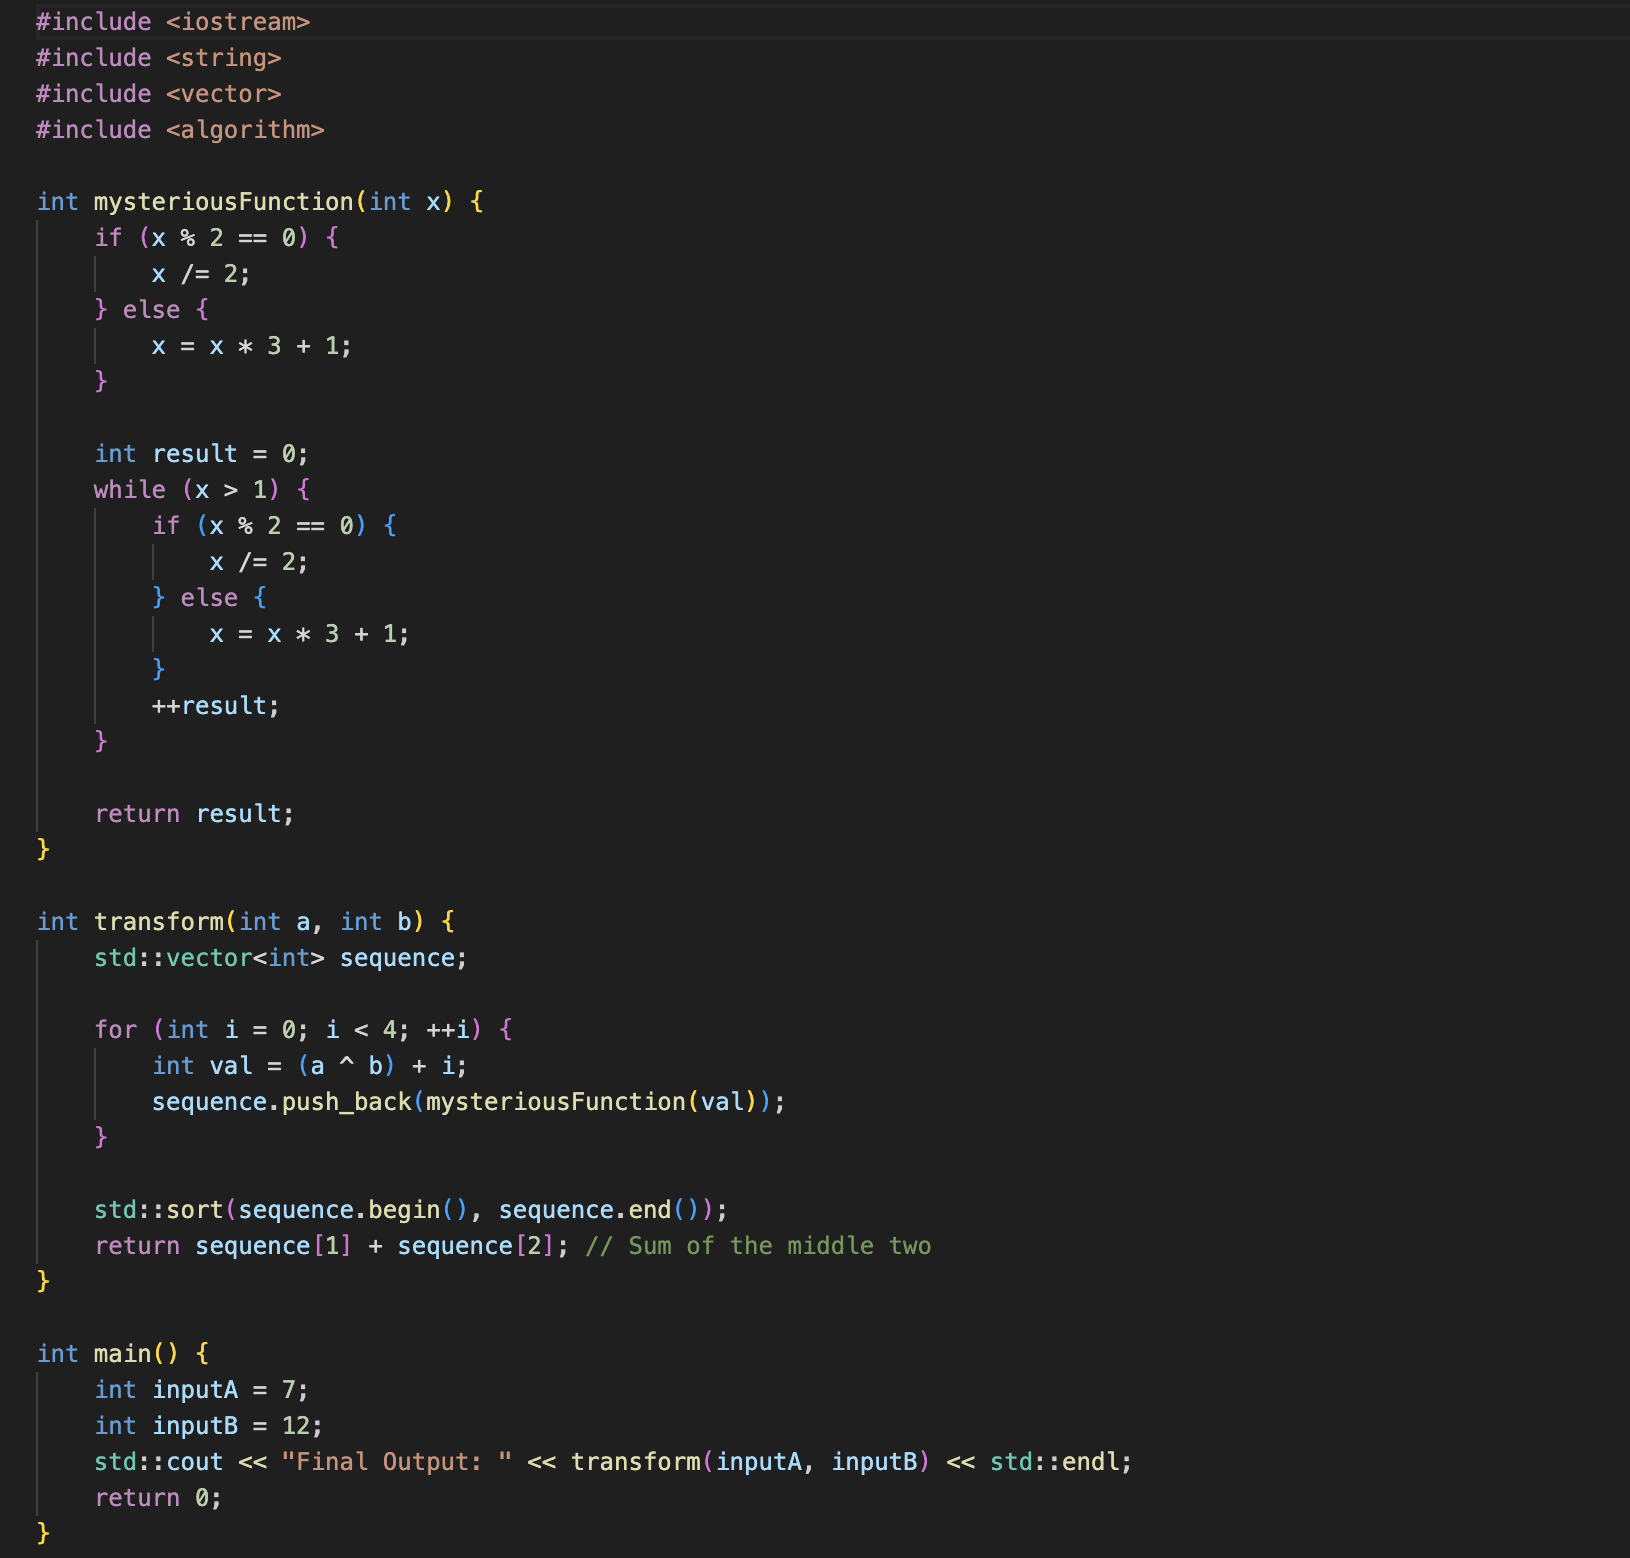1630x1558 pixels.
Task: Click the 'for (int i = 0; i < 4; ++i) {' line
Action: coord(303,1030)
